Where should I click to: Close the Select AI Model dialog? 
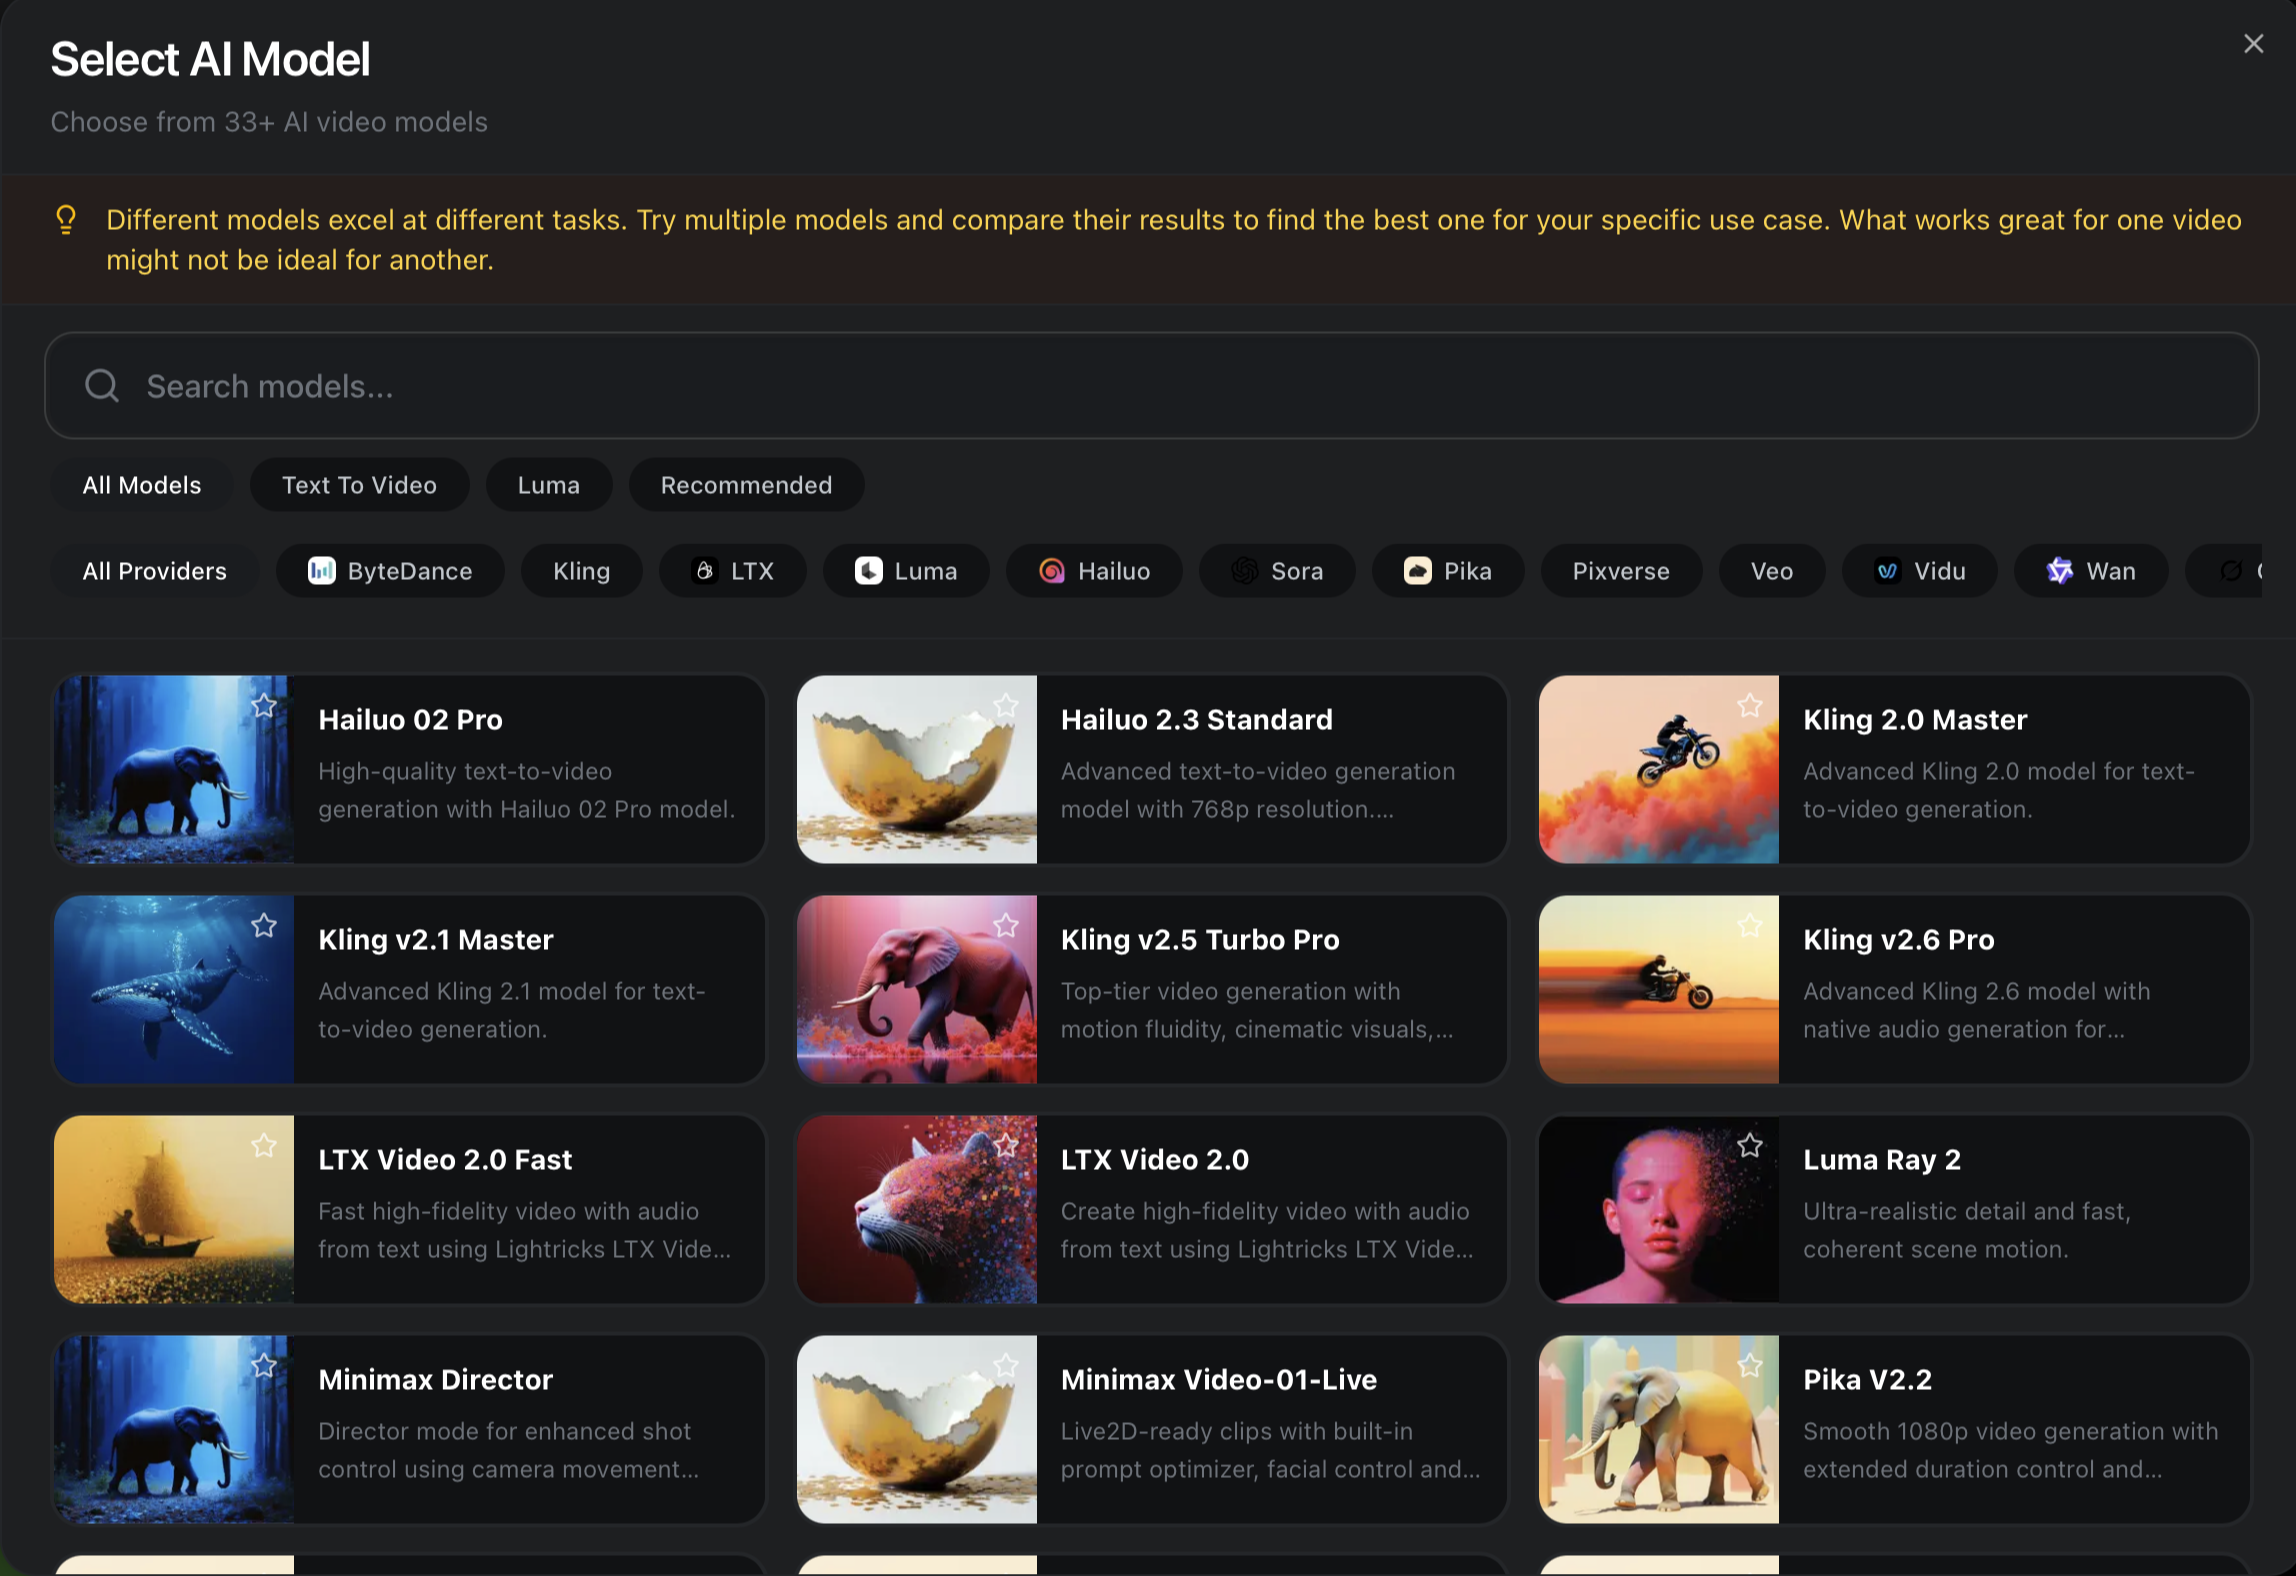point(2253,44)
